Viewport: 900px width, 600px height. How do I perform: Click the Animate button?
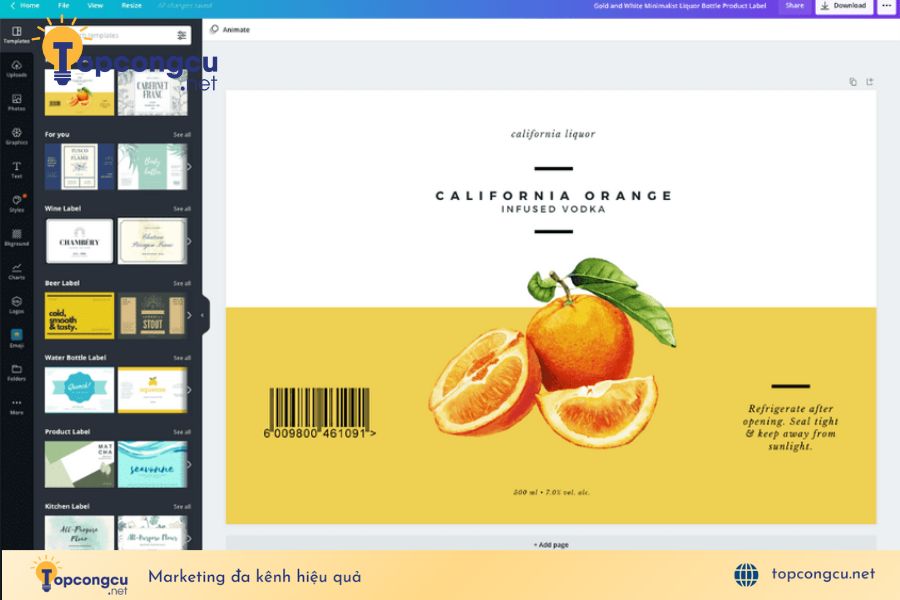(230, 29)
